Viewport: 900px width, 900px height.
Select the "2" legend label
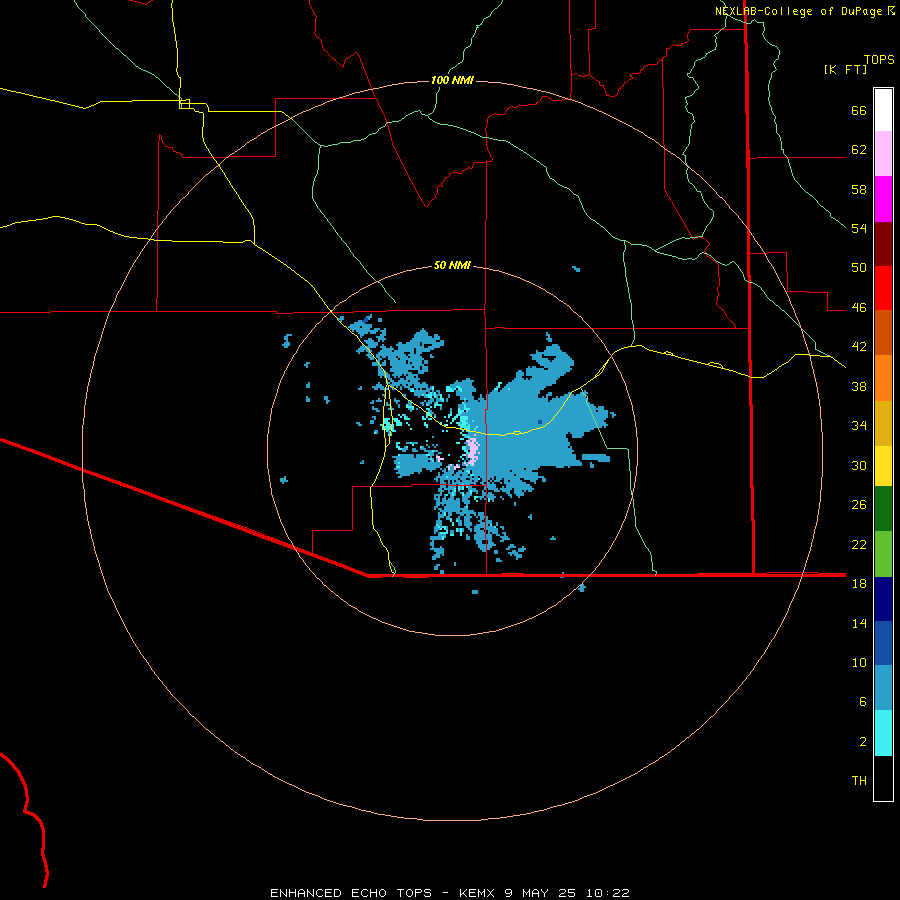coord(863,742)
